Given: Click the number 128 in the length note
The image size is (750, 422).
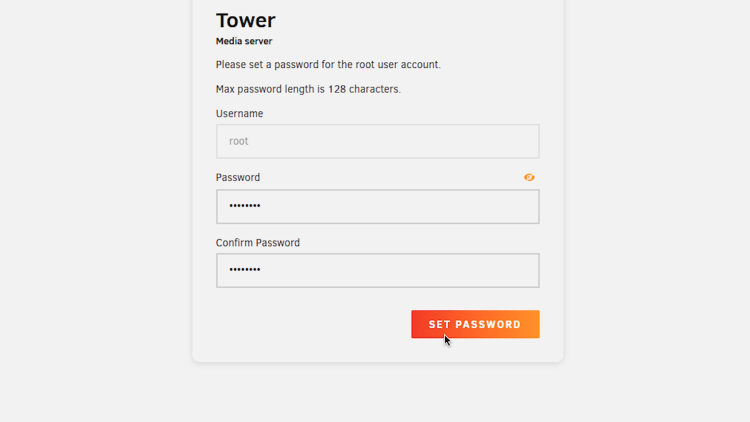Looking at the screenshot, I should point(337,89).
